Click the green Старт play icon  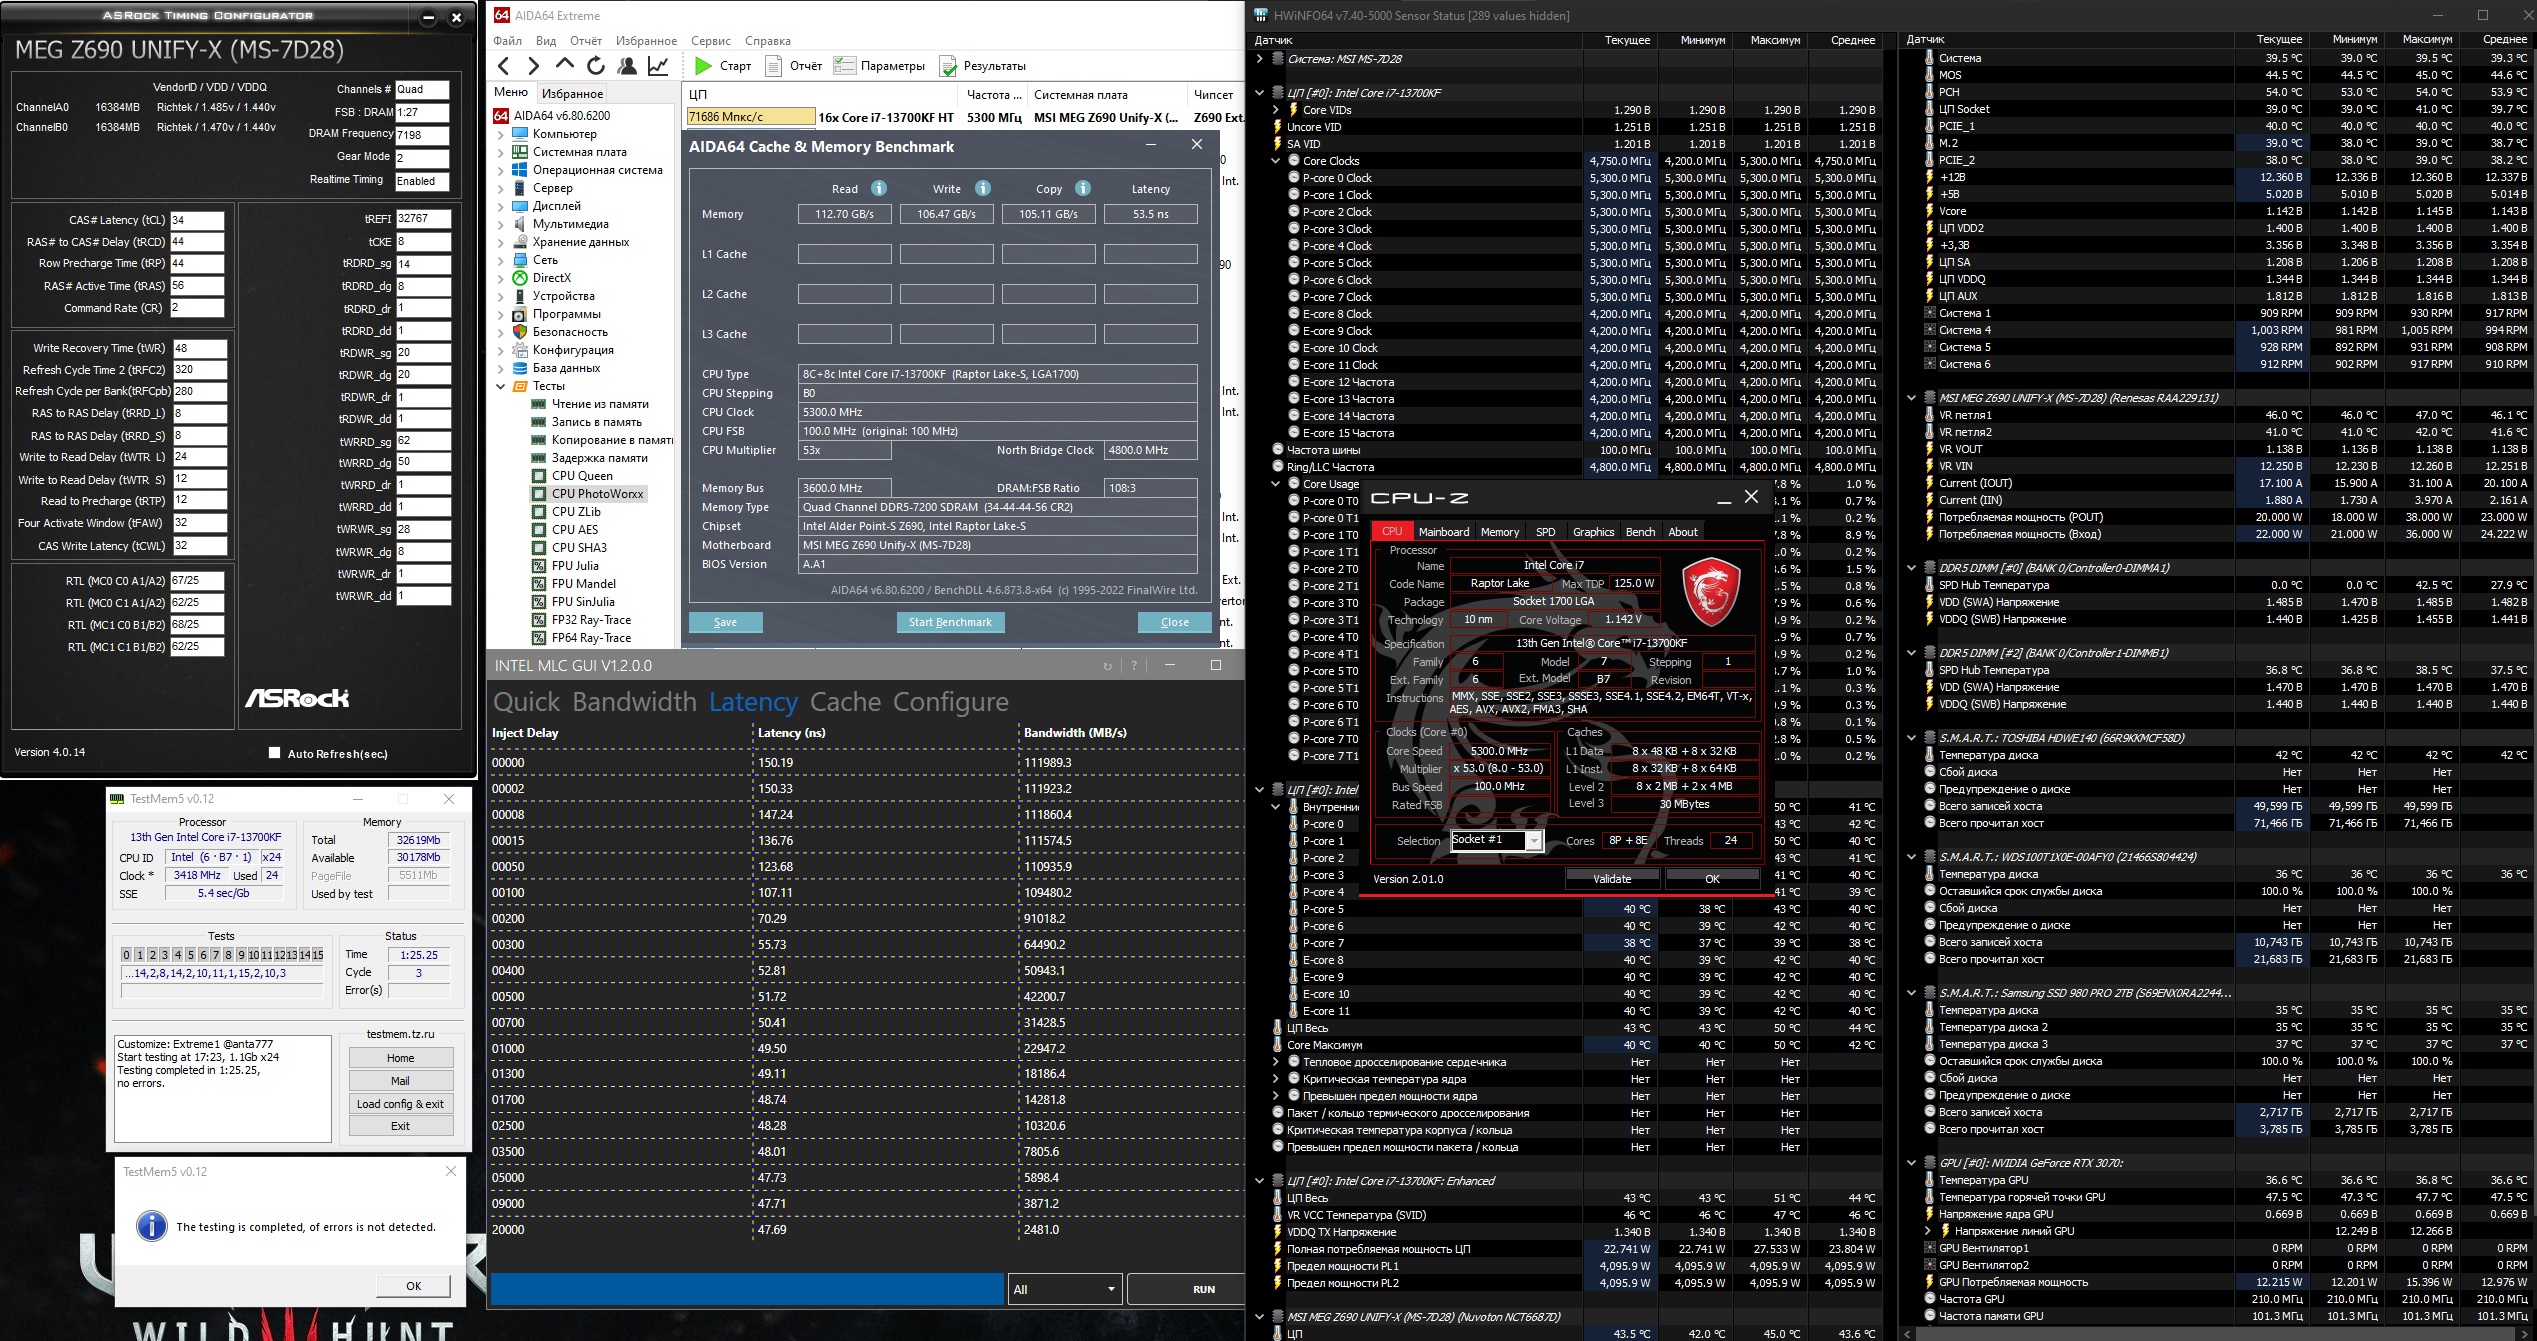point(703,66)
